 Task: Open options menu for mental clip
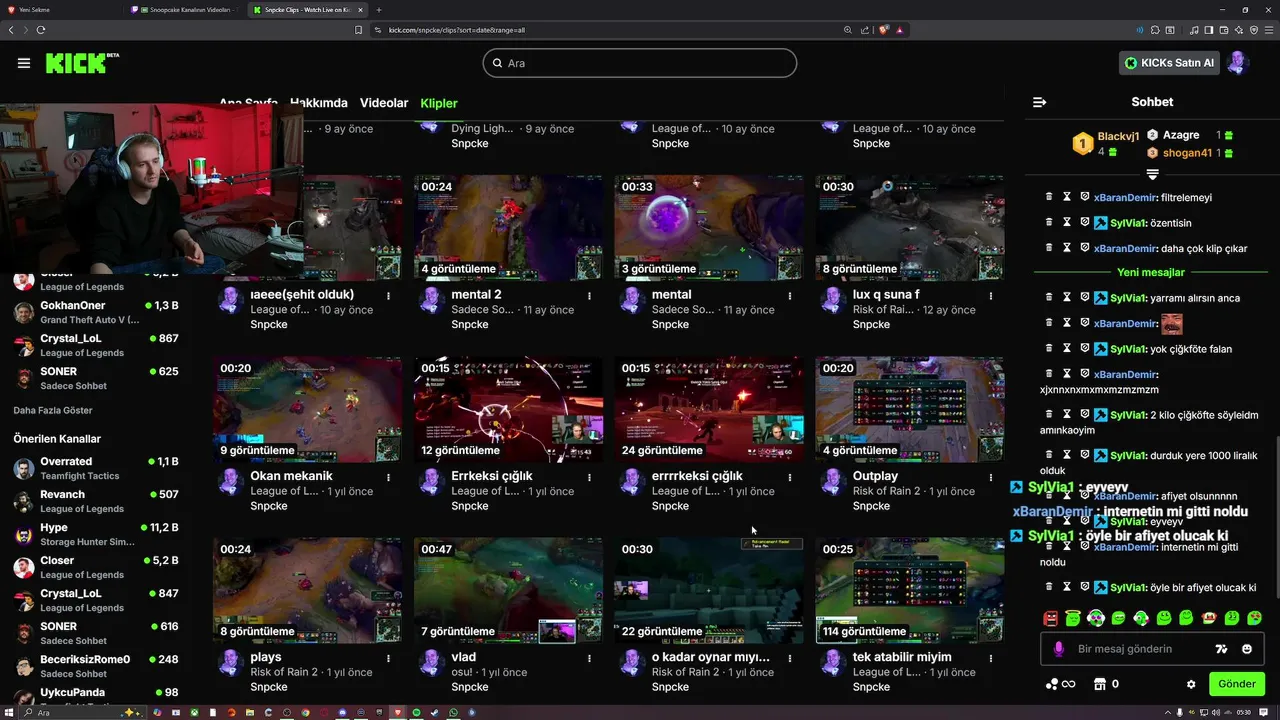790,296
